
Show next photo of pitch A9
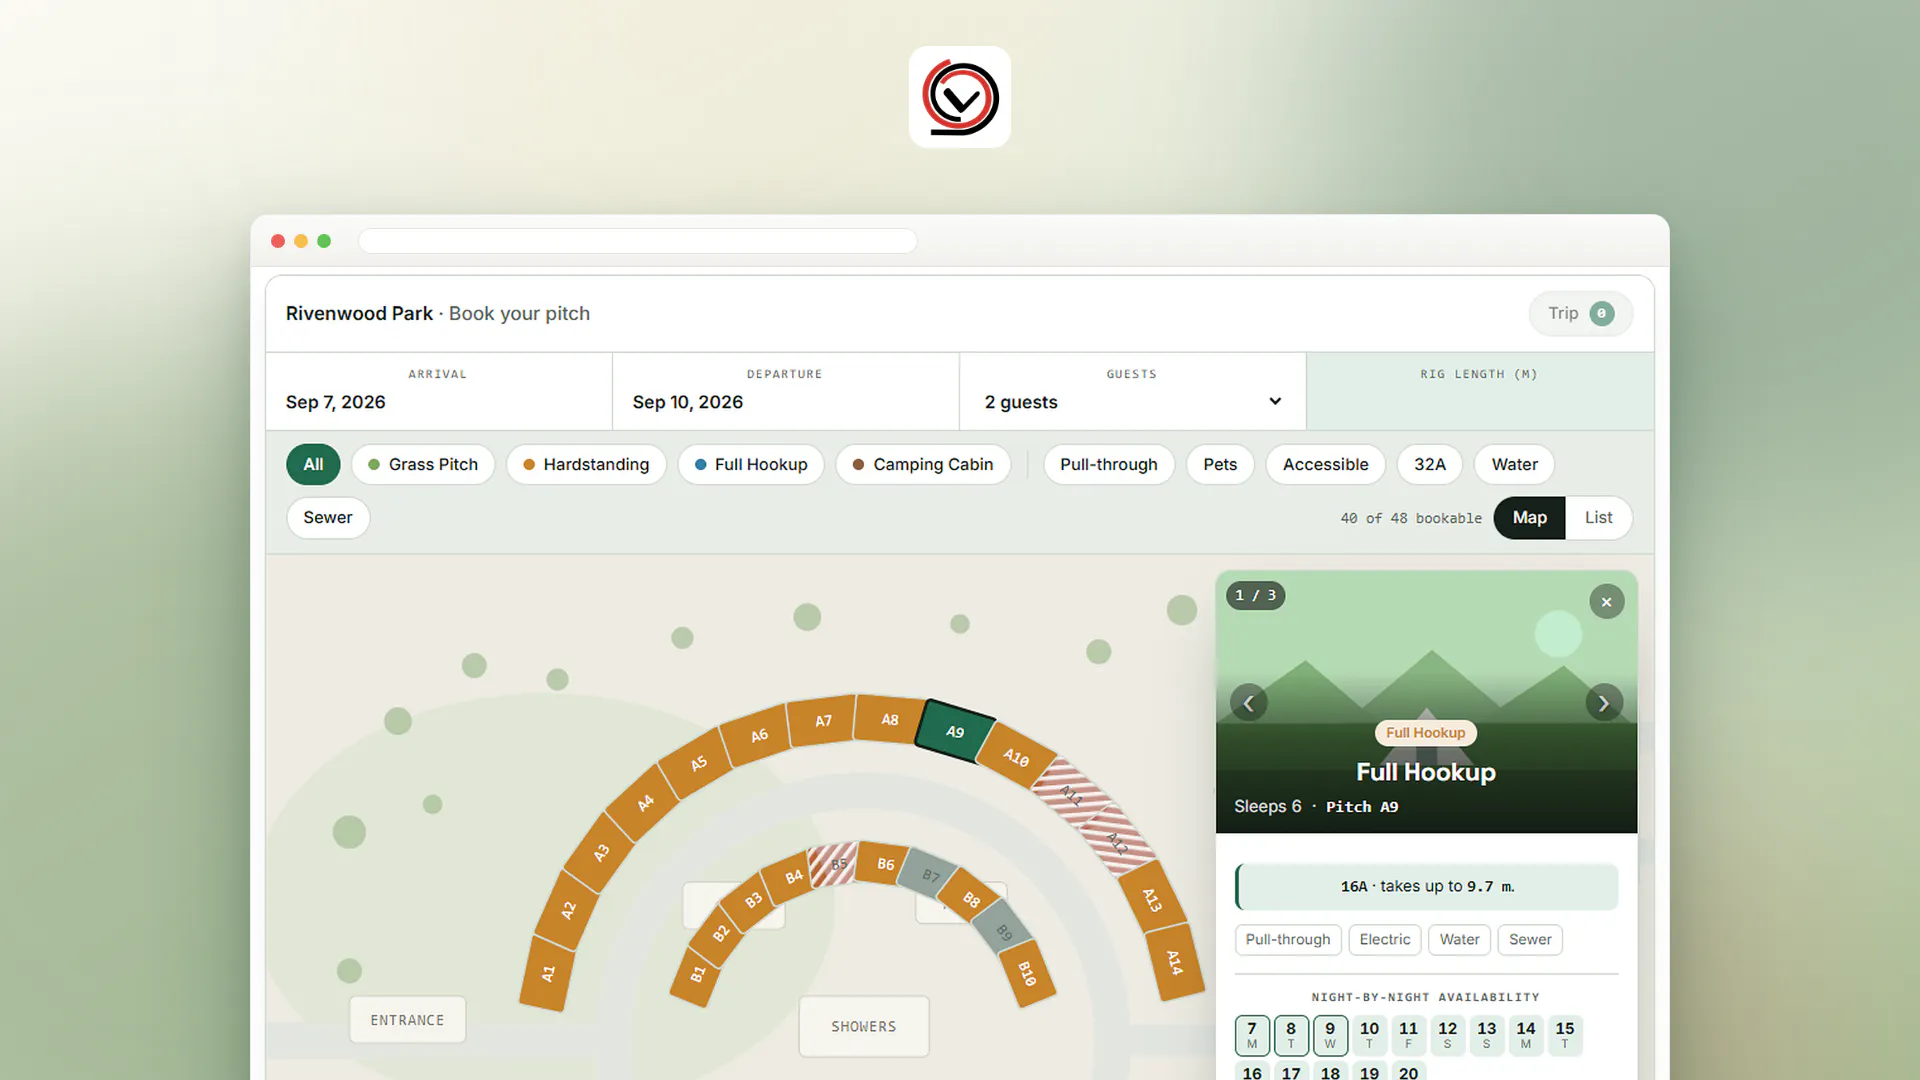pos(1604,703)
